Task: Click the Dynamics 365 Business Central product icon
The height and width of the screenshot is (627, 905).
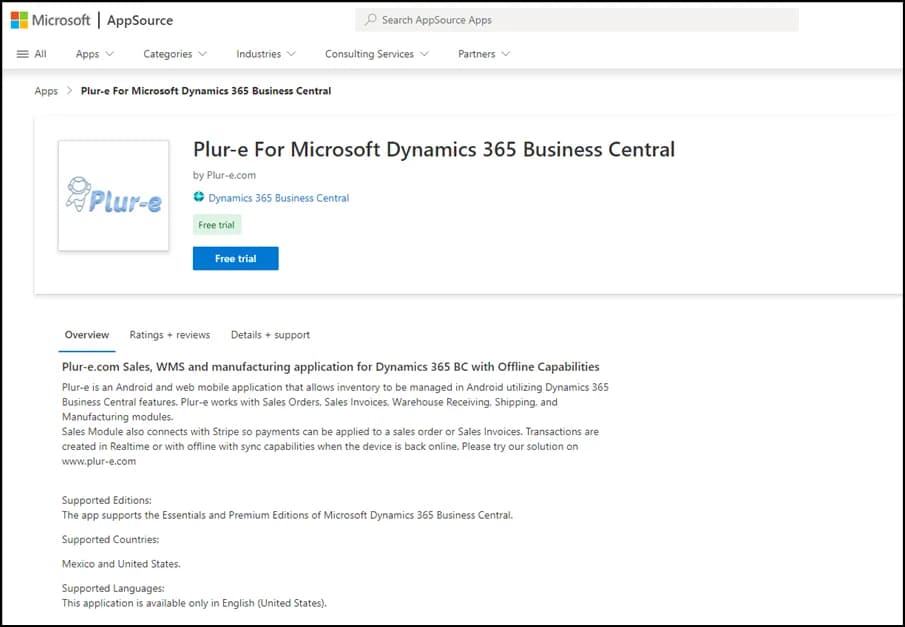Action: pyautogui.click(x=199, y=197)
